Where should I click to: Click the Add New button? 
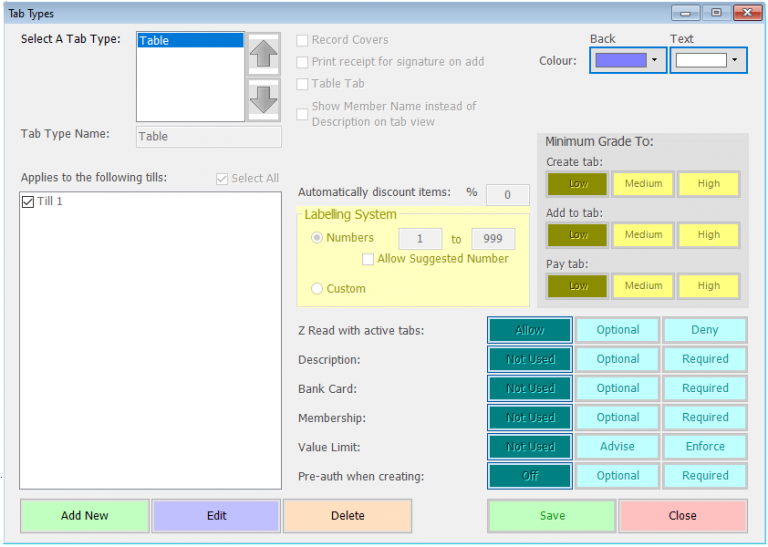85,516
